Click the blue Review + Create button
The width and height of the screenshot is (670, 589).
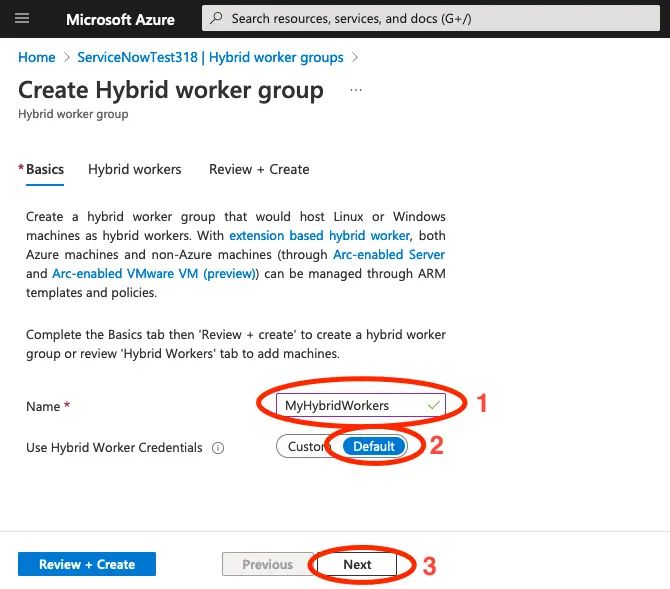87,564
